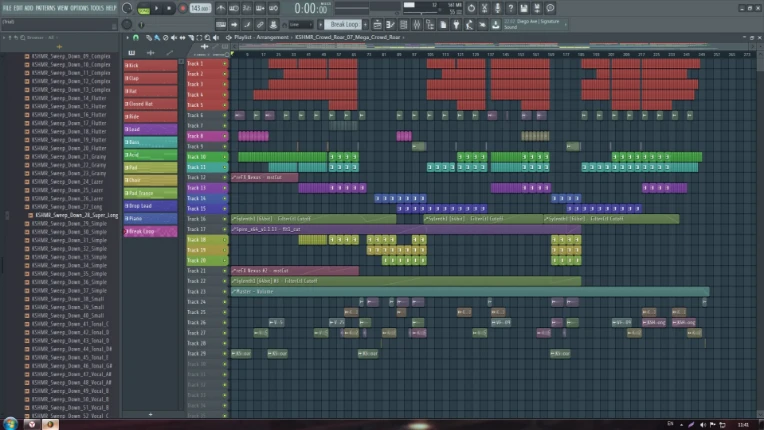Select the Playback speaker tool in playlist
Screen dimensions: 764x430
coord(216,37)
